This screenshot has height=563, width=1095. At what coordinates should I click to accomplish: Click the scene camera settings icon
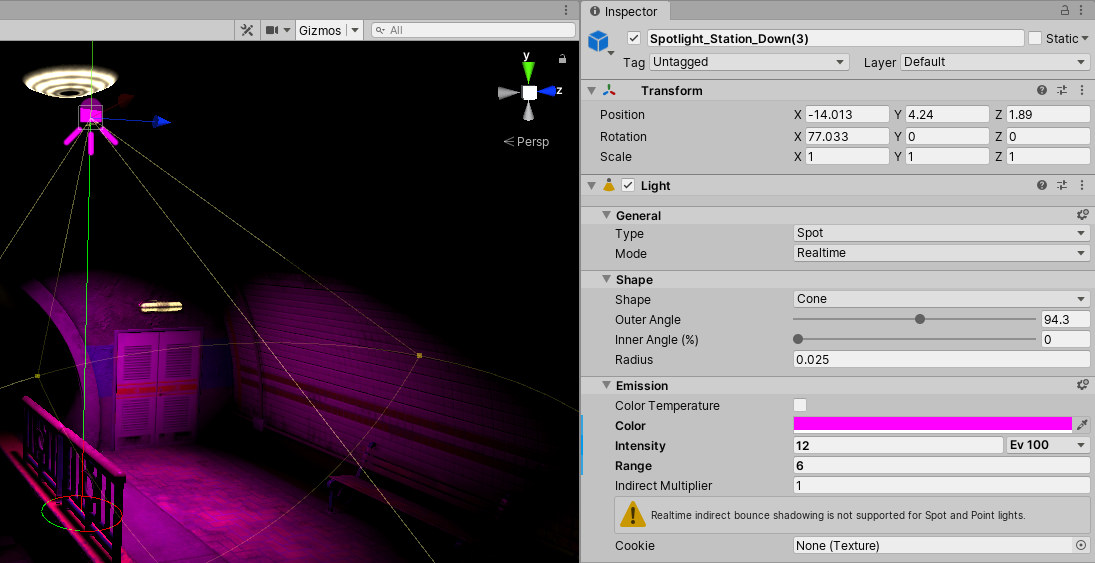point(272,30)
